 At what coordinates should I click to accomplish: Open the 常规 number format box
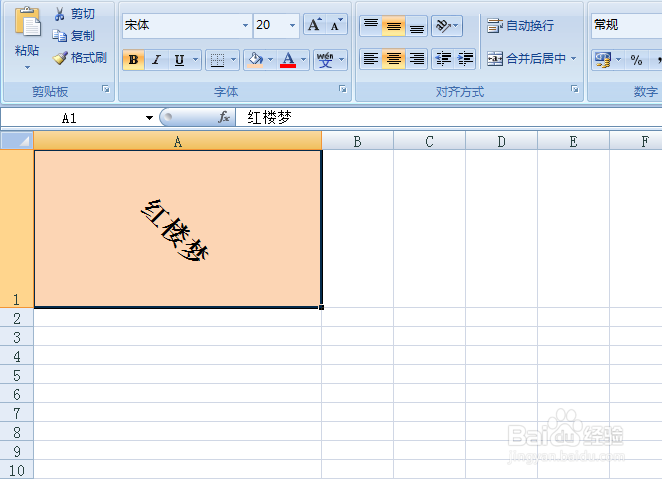coord(627,25)
